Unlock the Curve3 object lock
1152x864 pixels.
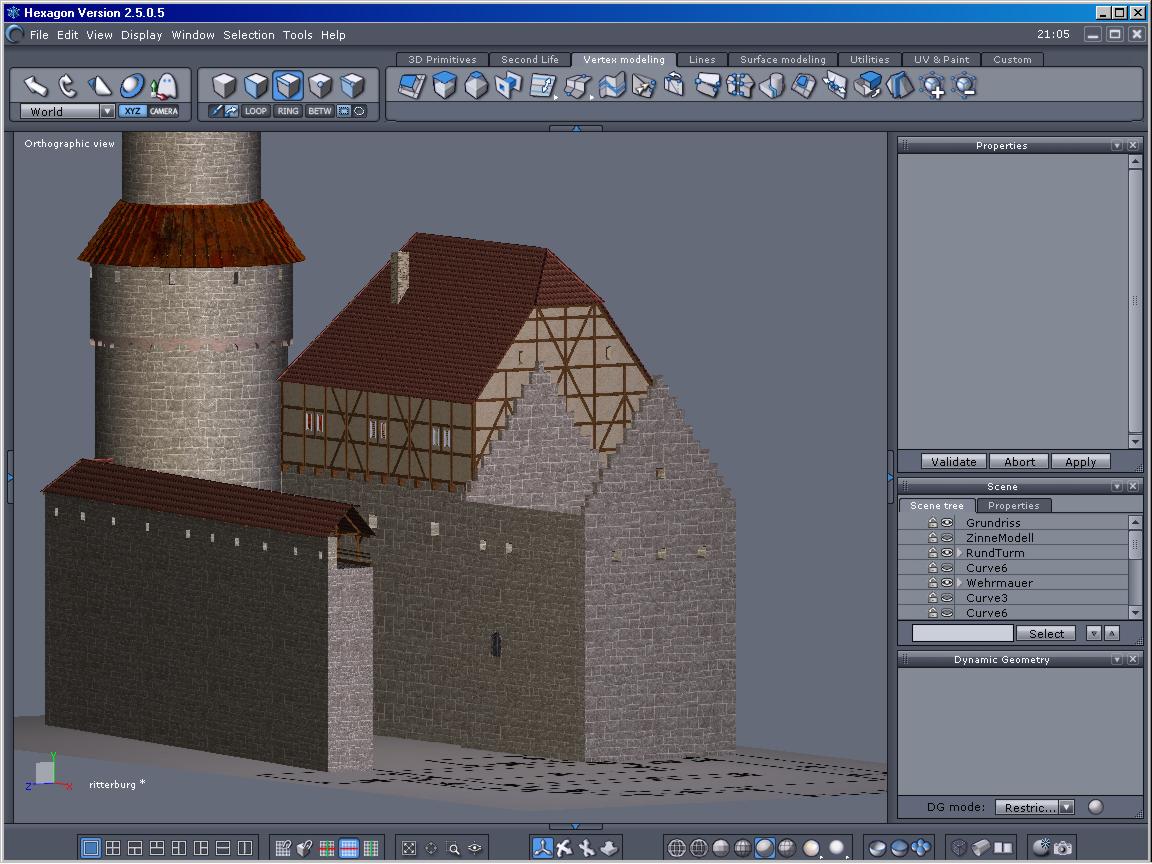click(x=932, y=598)
